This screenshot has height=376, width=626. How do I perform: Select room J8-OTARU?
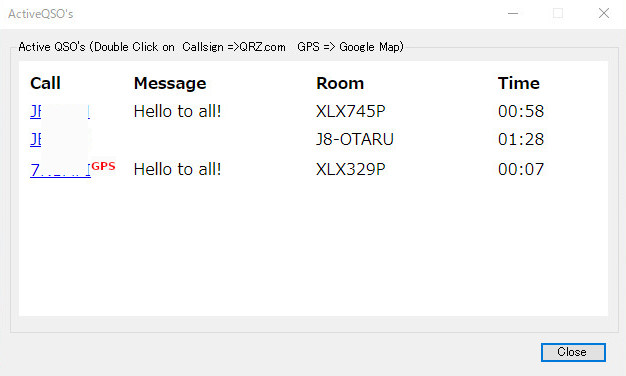coord(355,139)
